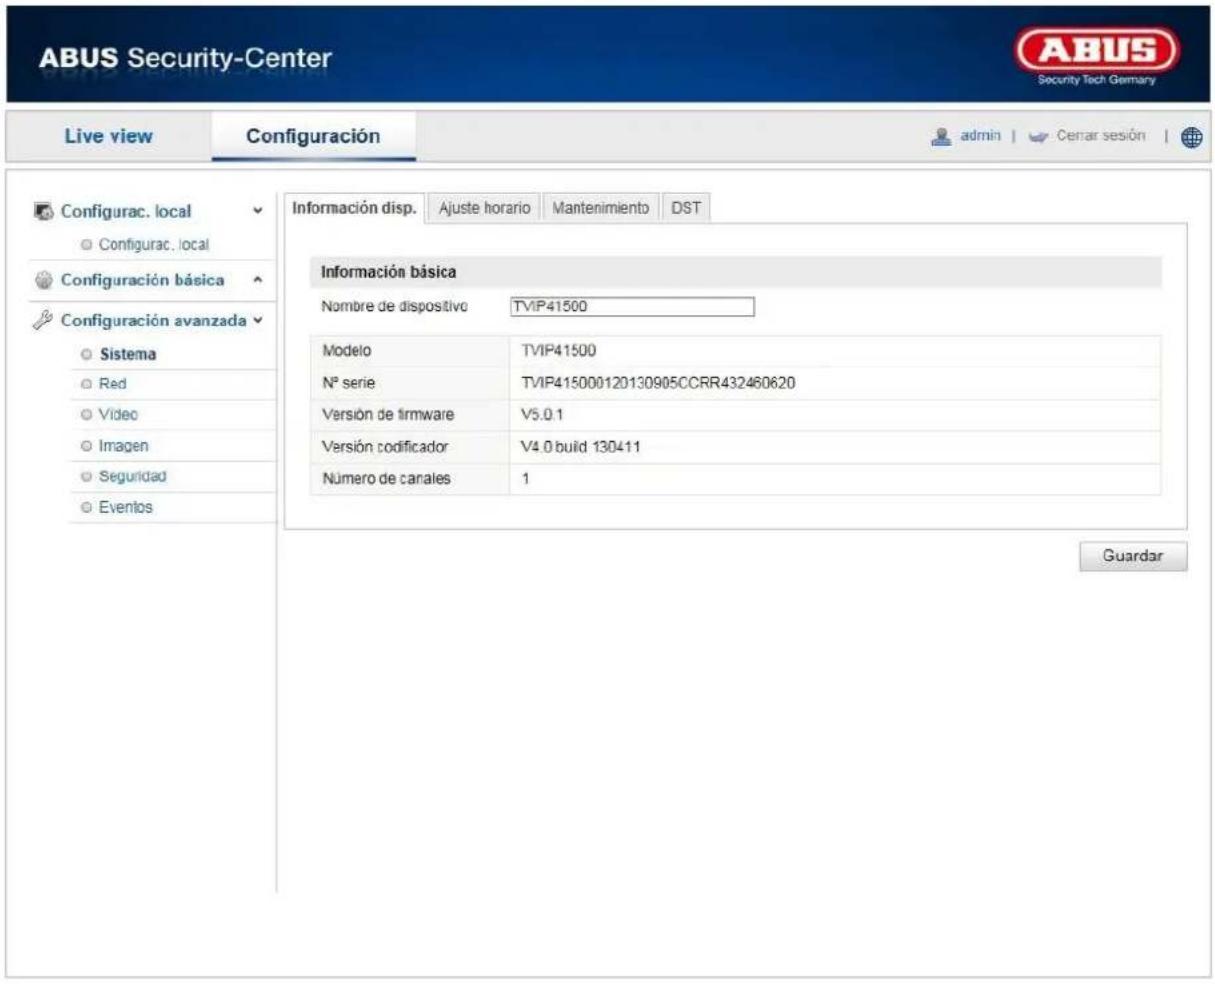The image size is (1215, 984).
Task: Collapse the Configurac. local section arrow
Action: [x=258, y=212]
